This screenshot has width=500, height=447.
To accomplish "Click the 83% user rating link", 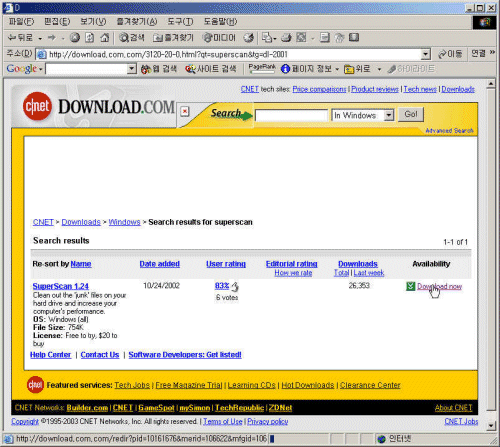I will coord(222,286).
